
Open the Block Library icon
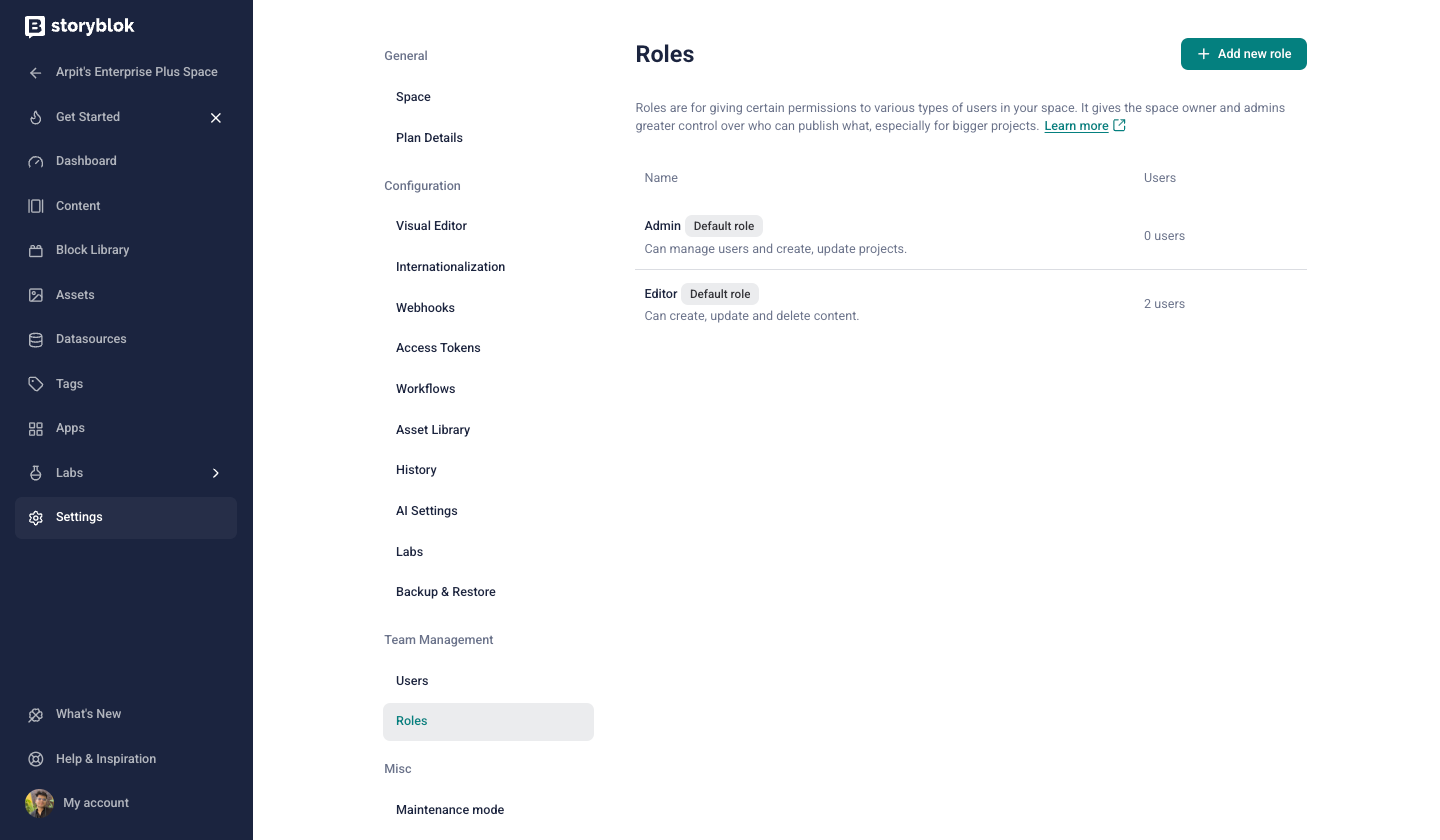click(x=36, y=251)
